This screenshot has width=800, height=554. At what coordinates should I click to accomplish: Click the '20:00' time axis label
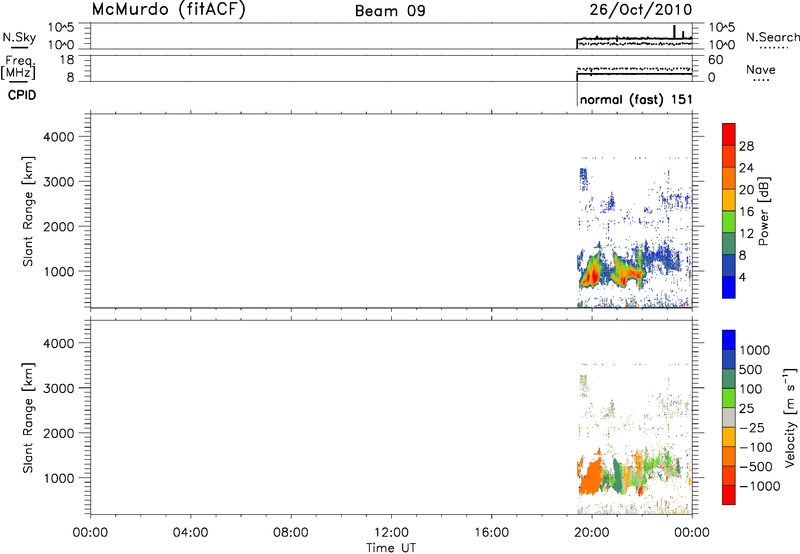point(592,533)
